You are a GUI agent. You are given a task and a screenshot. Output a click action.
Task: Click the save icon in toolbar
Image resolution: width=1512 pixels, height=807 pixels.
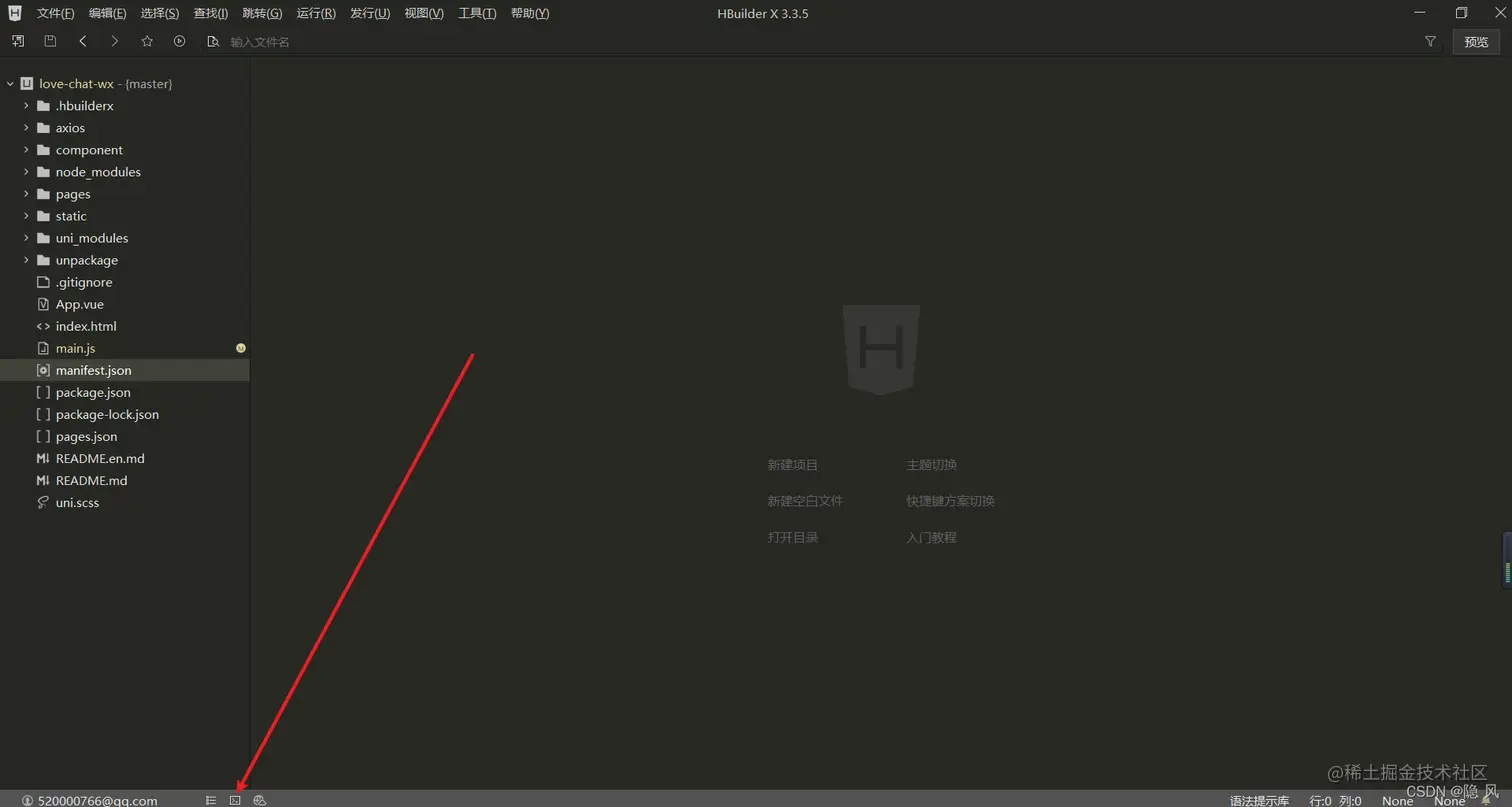point(50,41)
